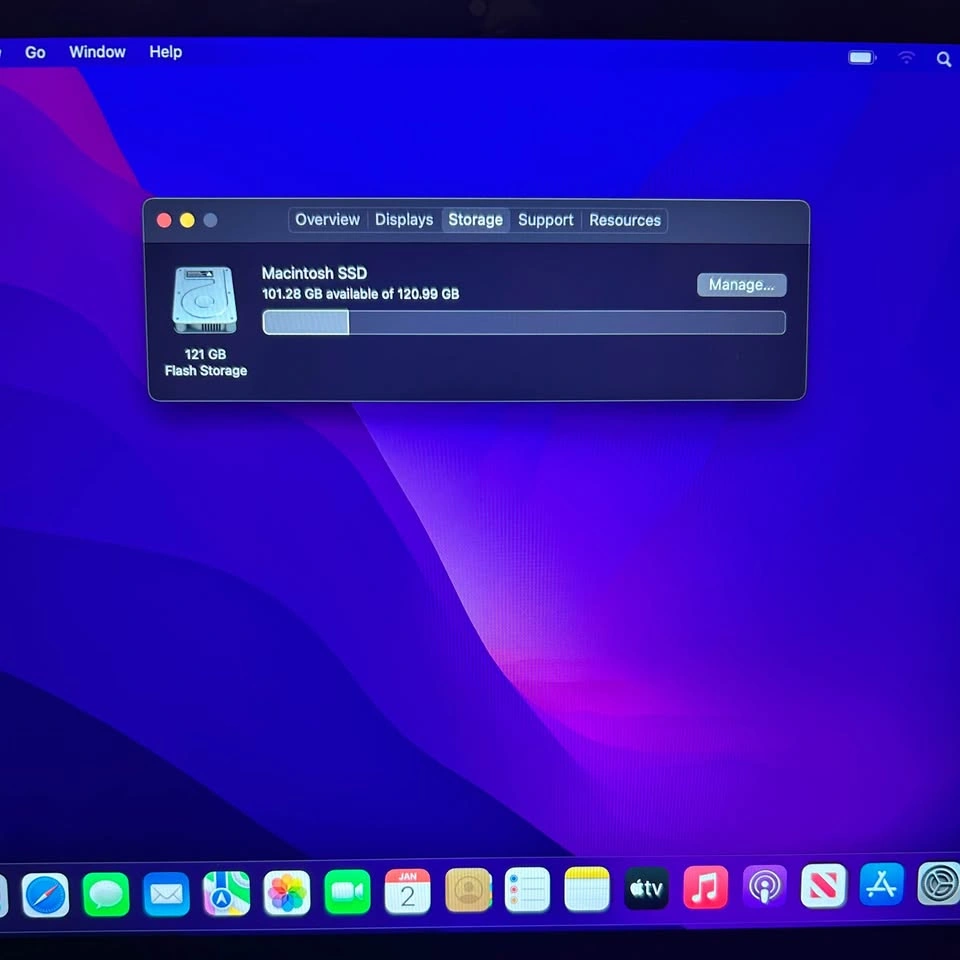Image resolution: width=960 pixels, height=960 pixels.
Task: Launch Safari from the dock
Action: (x=45, y=894)
